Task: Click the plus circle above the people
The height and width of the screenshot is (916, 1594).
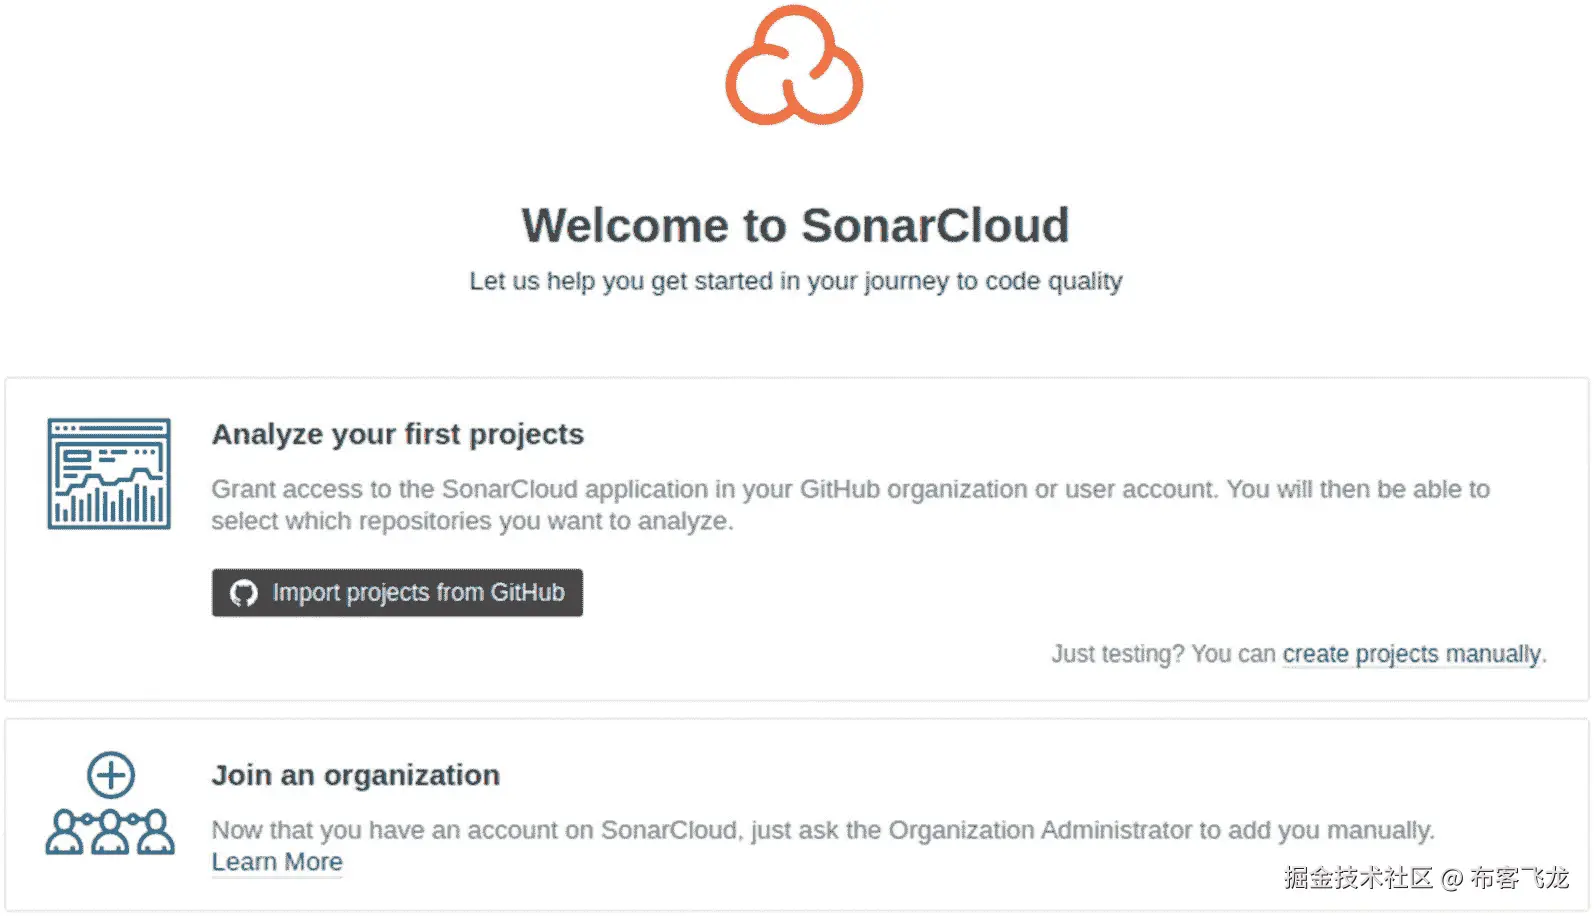Action: [110, 775]
